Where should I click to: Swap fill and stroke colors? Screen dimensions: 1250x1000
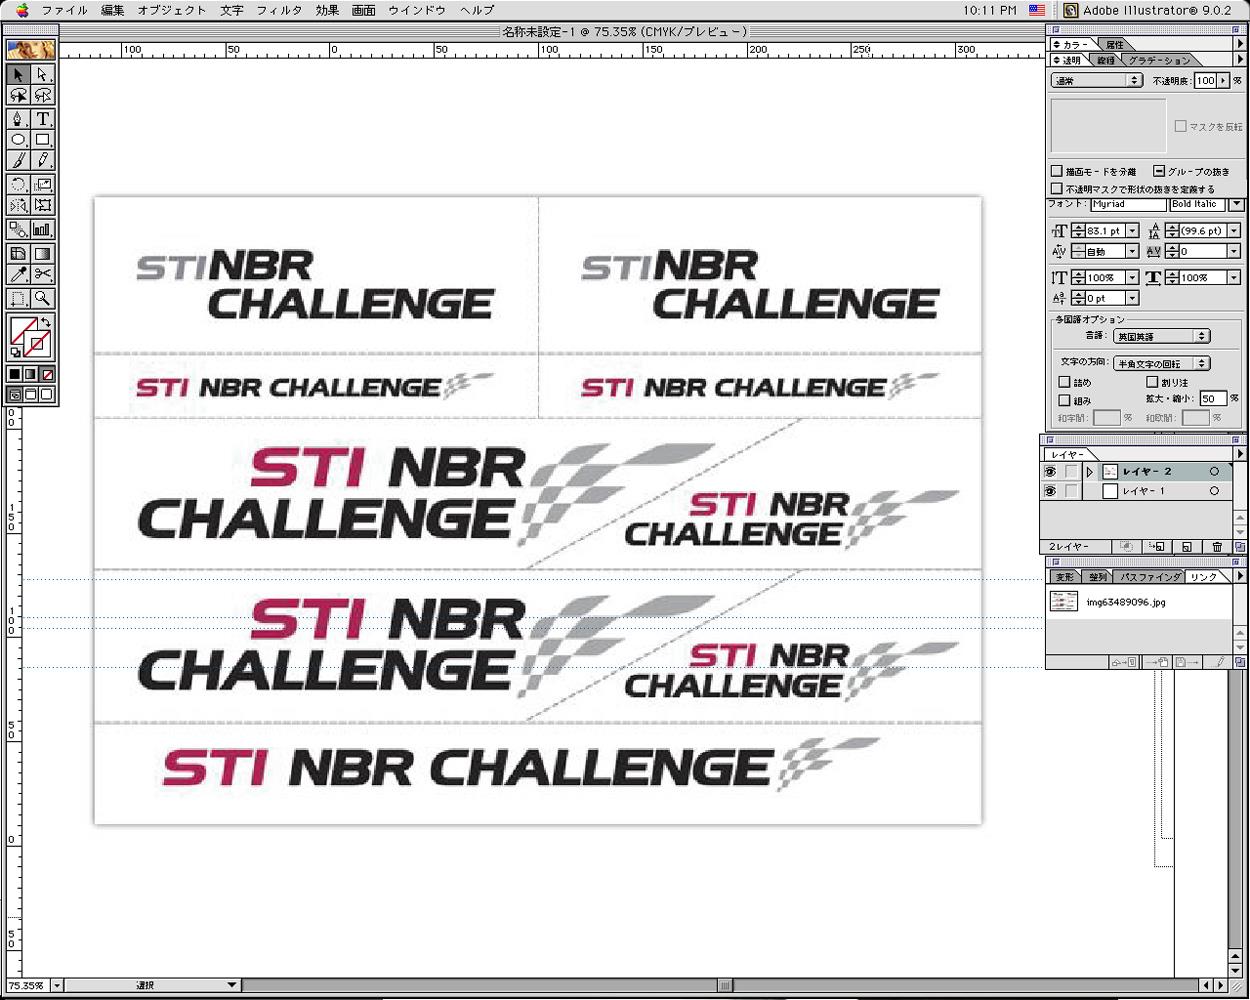click(x=48, y=320)
